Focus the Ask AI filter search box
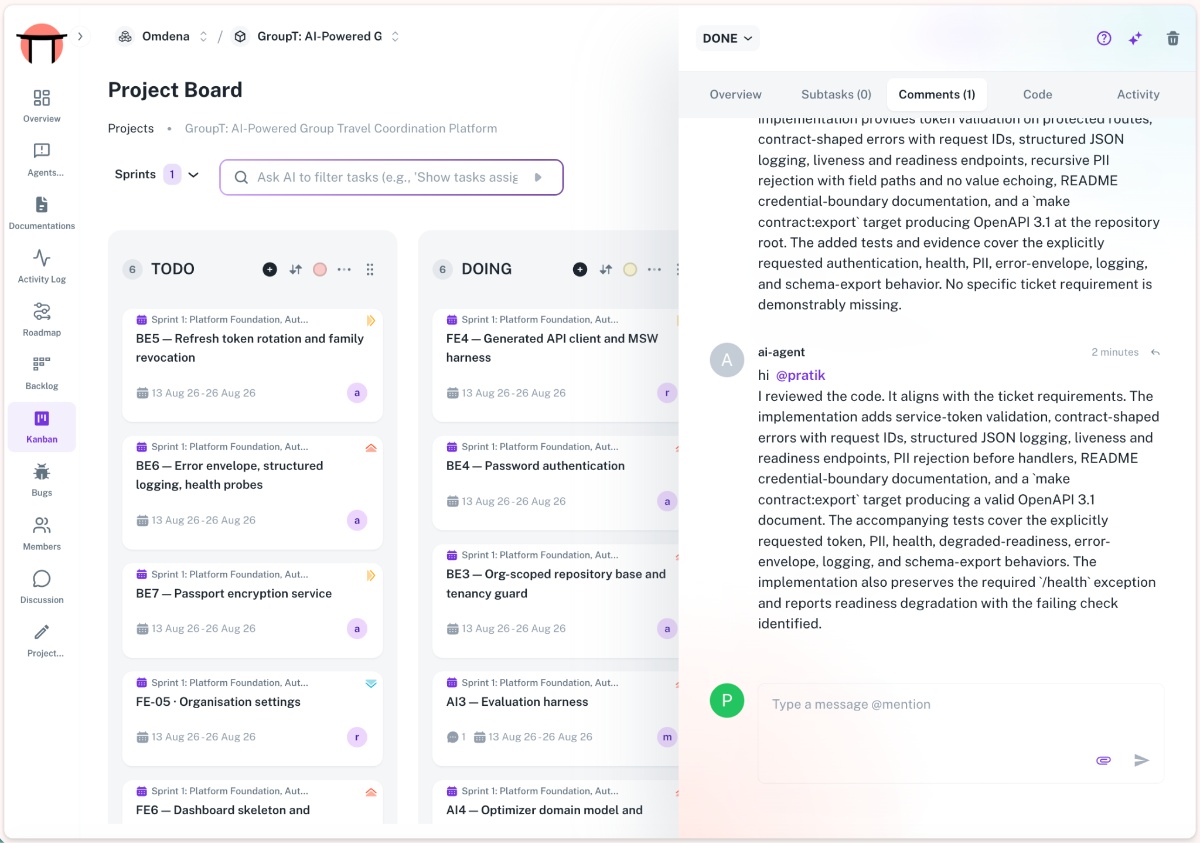The height and width of the screenshot is (843, 1200). point(391,177)
